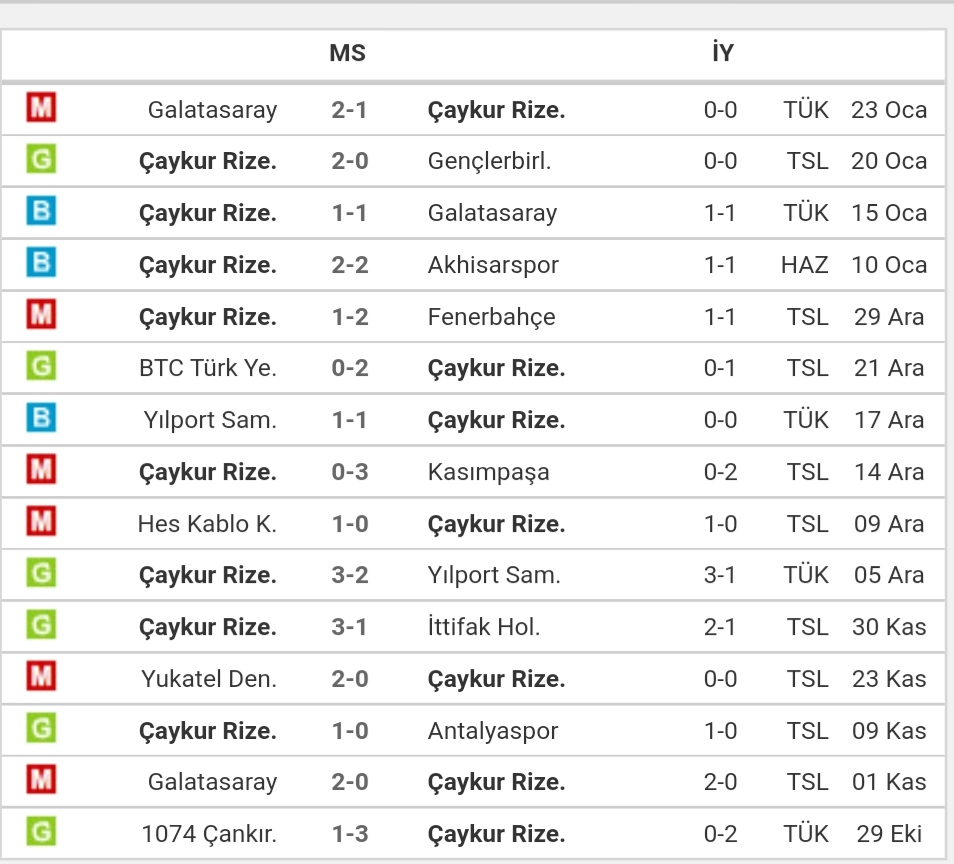This screenshot has height=864, width=954.
Task: Click the green G icon beside Gençlerbirl. match
Action: 41,159
